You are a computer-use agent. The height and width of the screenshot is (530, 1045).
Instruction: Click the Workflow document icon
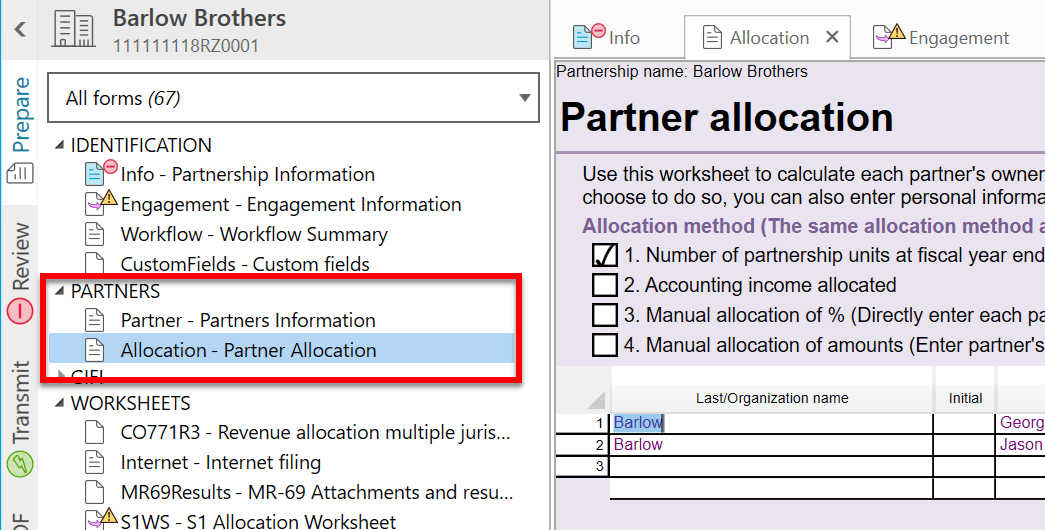coord(95,235)
